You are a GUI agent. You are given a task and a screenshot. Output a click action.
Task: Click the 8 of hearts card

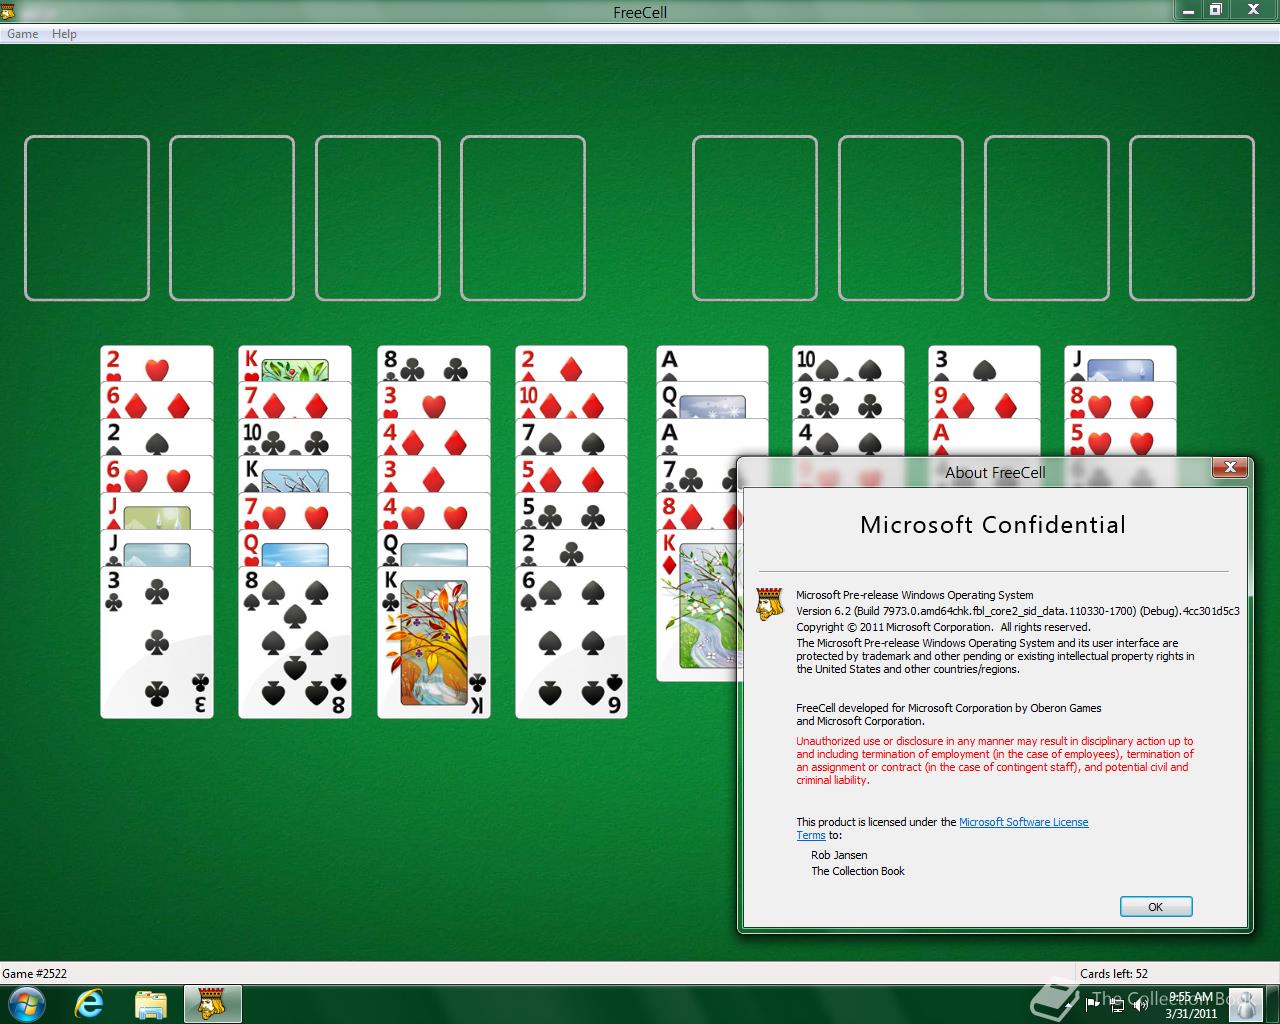click(1120, 401)
